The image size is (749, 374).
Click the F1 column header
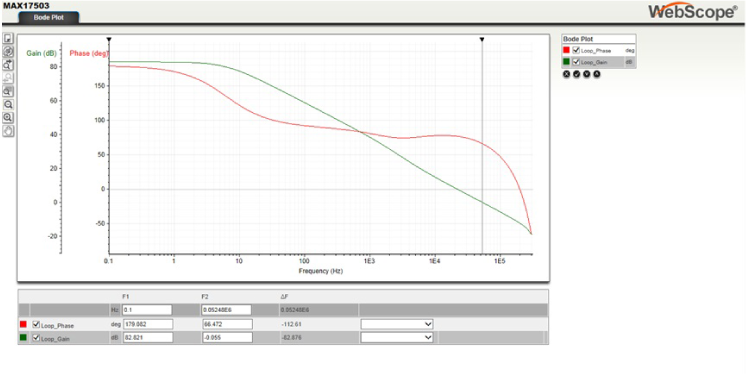click(126, 297)
